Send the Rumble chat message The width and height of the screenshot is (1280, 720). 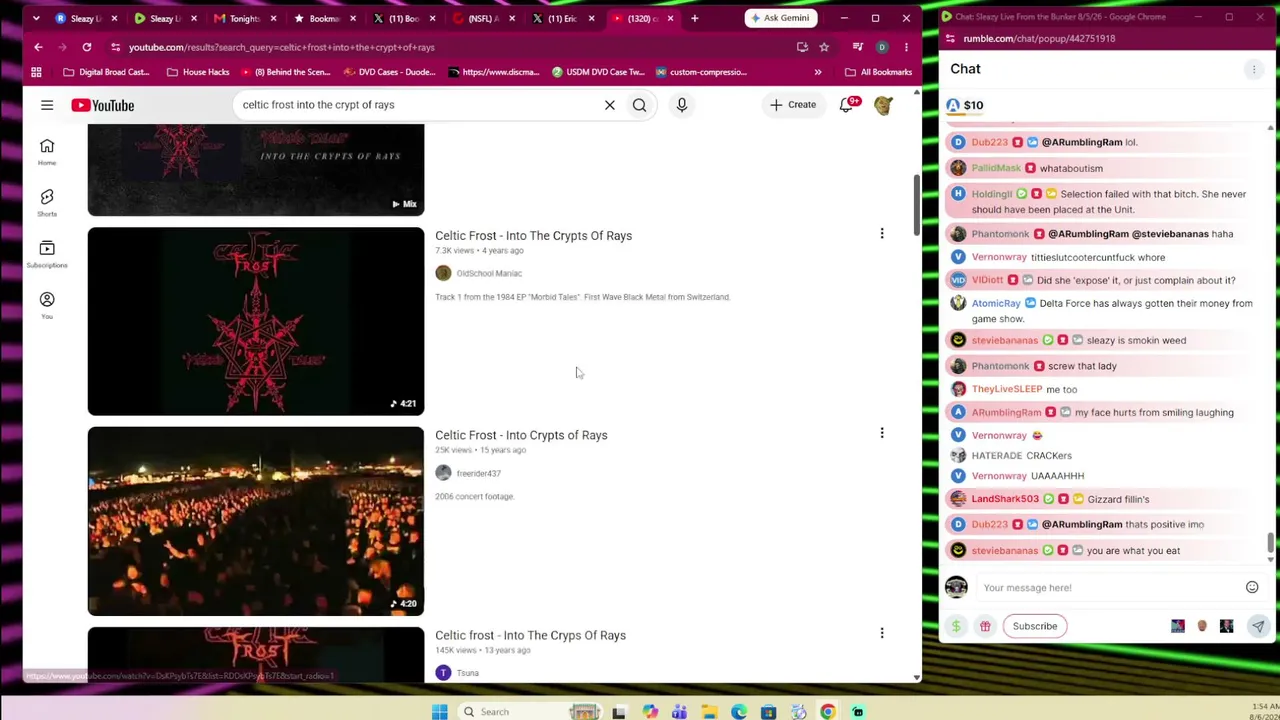(x=1258, y=626)
